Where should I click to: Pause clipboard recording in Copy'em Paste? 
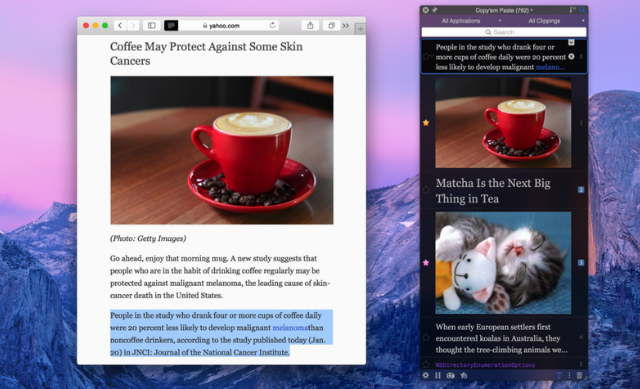point(438,376)
